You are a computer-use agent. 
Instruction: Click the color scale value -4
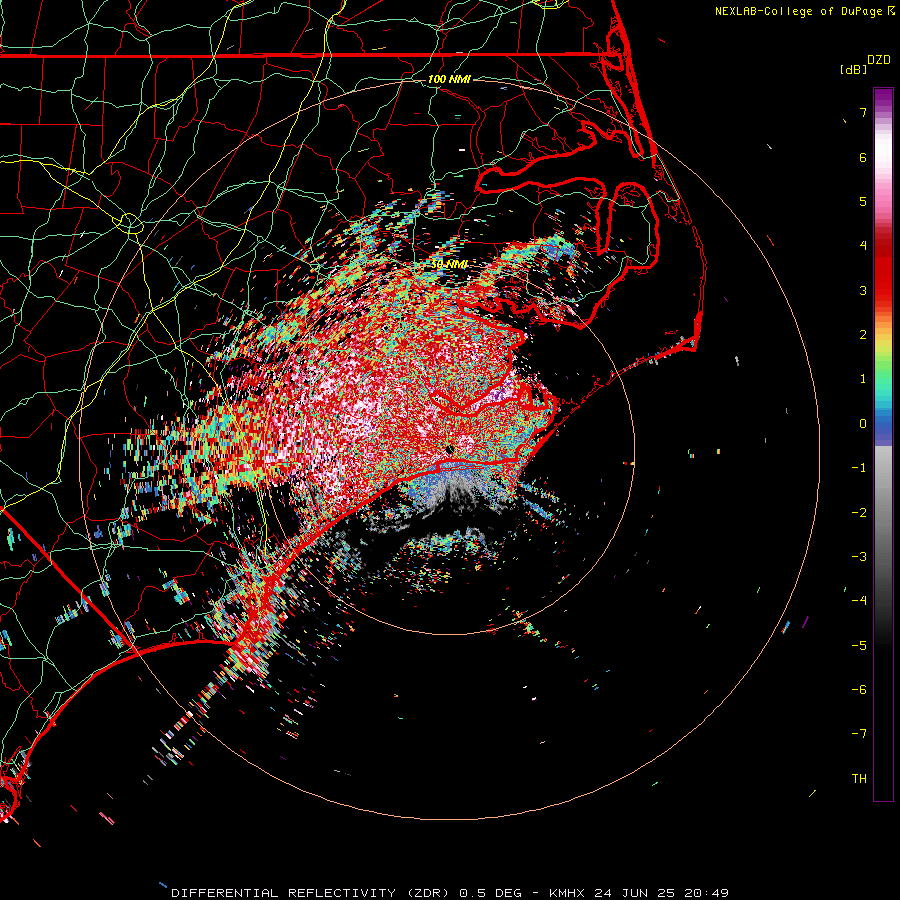pyautogui.click(x=859, y=601)
